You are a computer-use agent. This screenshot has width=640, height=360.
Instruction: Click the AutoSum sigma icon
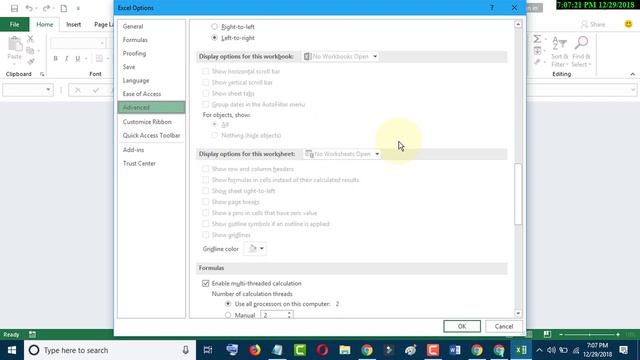(x=538, y=39)
